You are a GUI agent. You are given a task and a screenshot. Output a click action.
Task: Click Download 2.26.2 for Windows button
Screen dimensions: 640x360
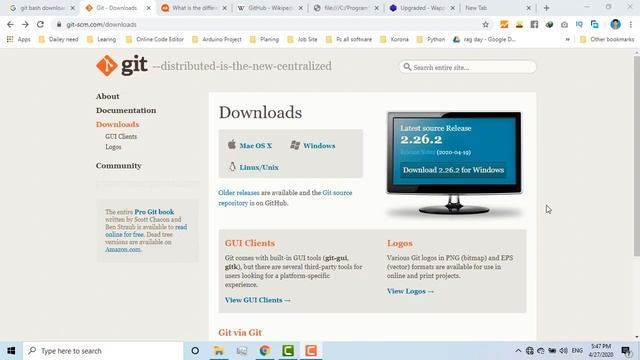click(x=453, y=170)
